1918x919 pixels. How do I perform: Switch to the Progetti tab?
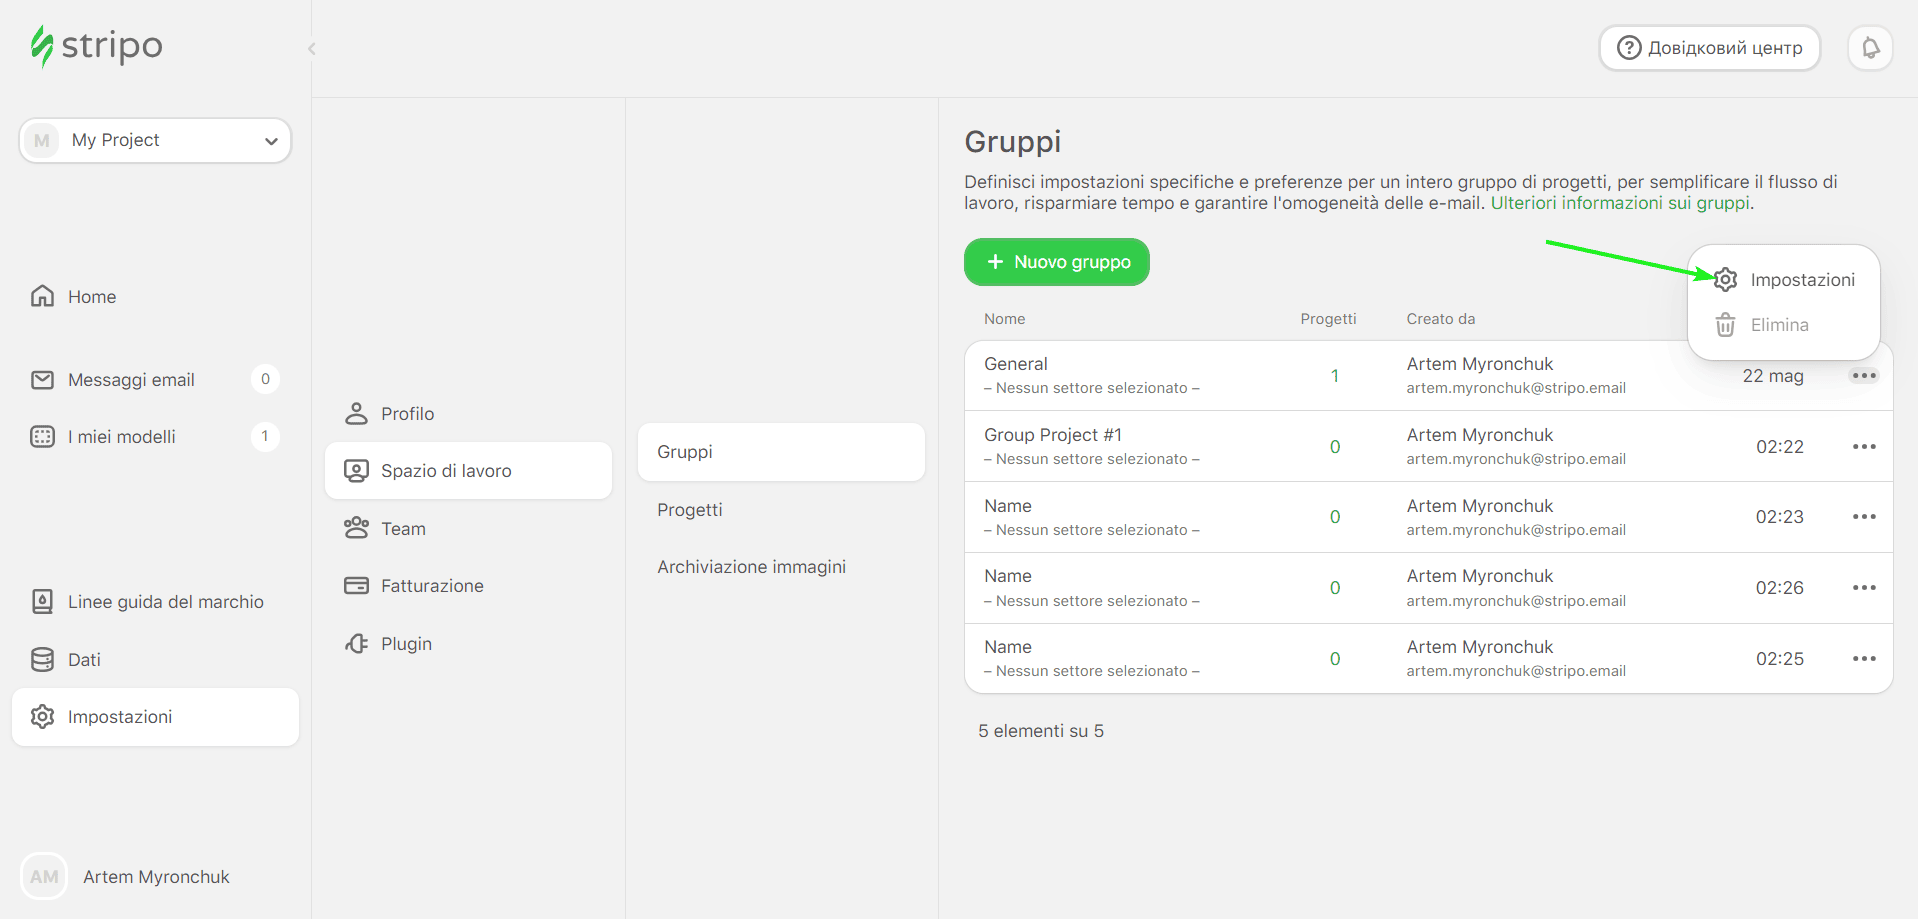[x=689, y=510]
